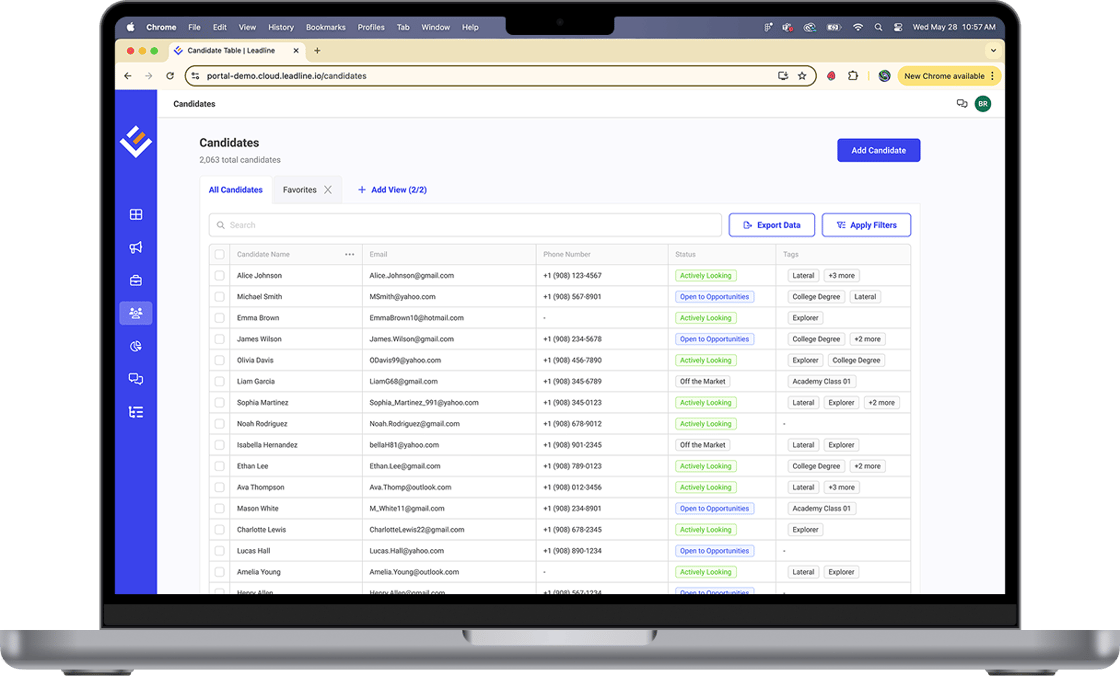Select the pipeline list icon at sidebar bottom
Screen dimensions: 1120x676
(x=135, y=411)
